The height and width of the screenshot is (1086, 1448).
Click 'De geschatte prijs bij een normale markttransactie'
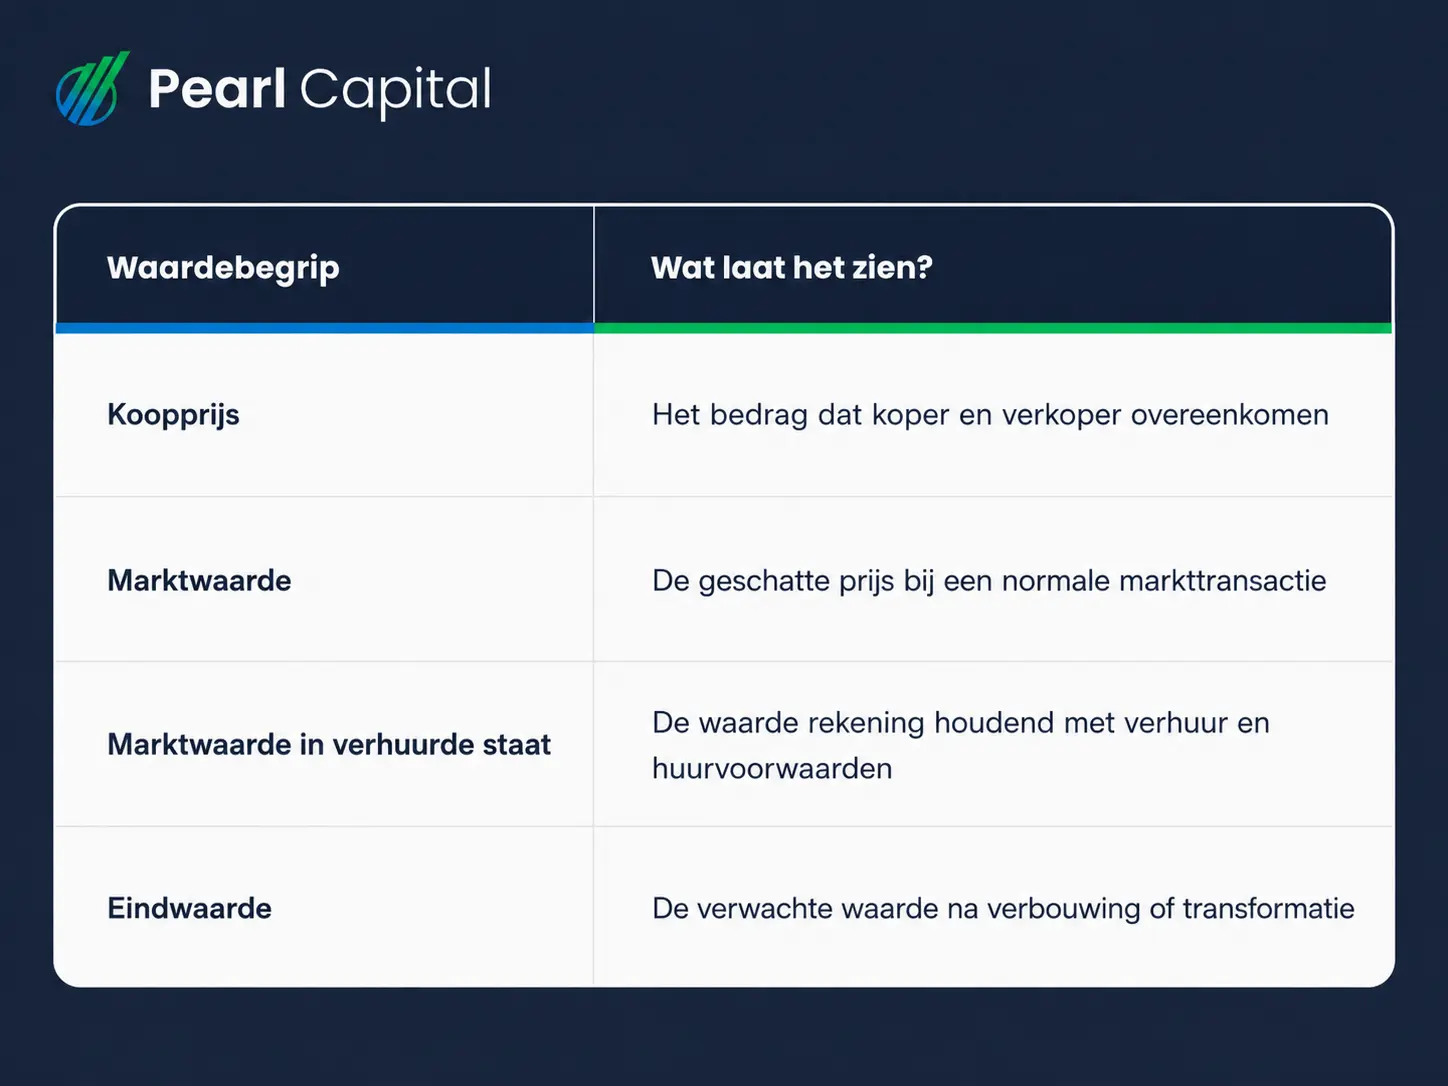point(989,581)
